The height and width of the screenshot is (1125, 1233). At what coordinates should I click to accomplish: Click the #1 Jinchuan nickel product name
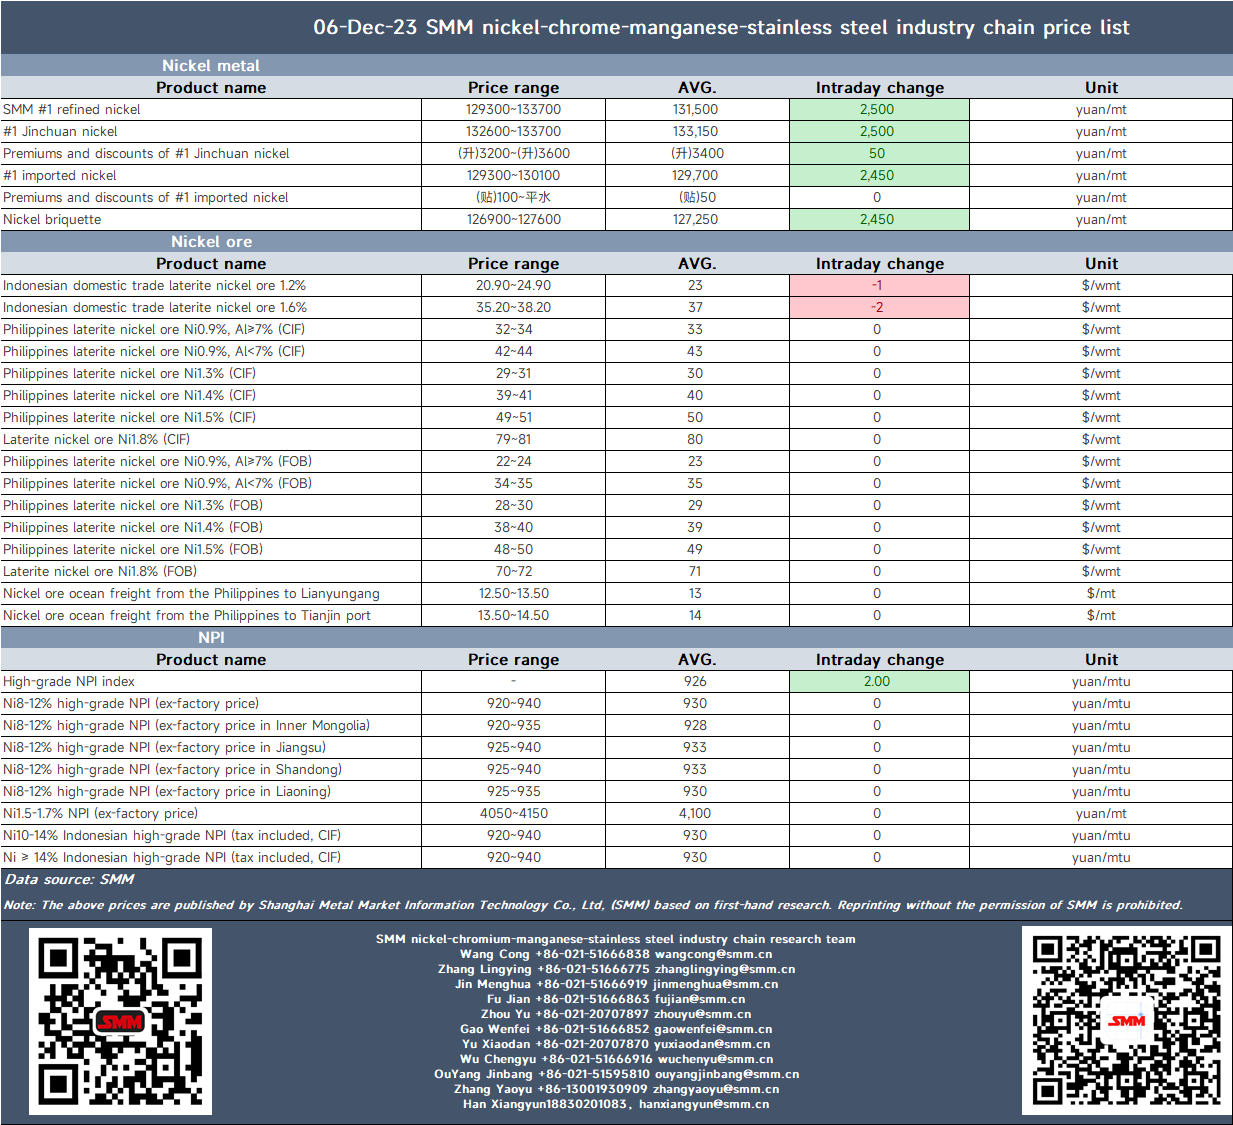click(x=60, y=132)
